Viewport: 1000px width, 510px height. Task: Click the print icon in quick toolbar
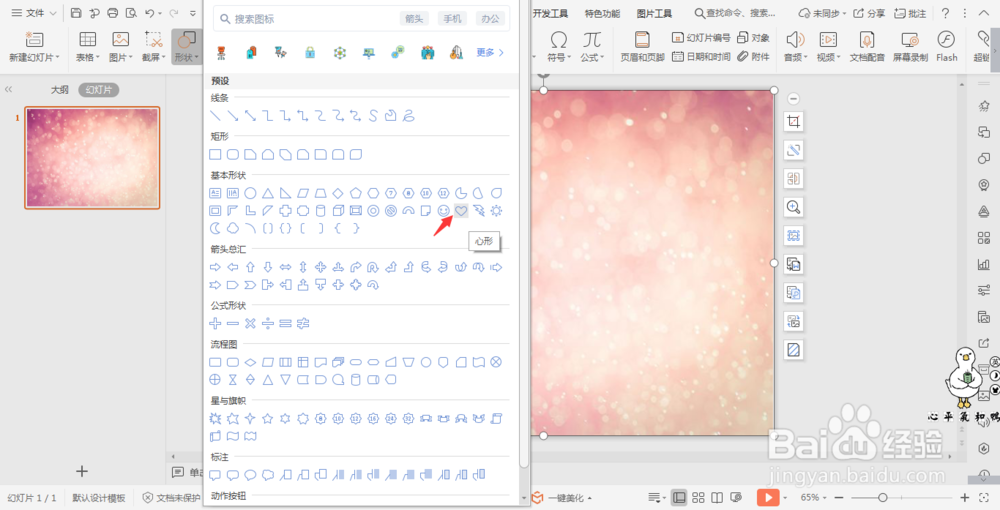[113, 13]
